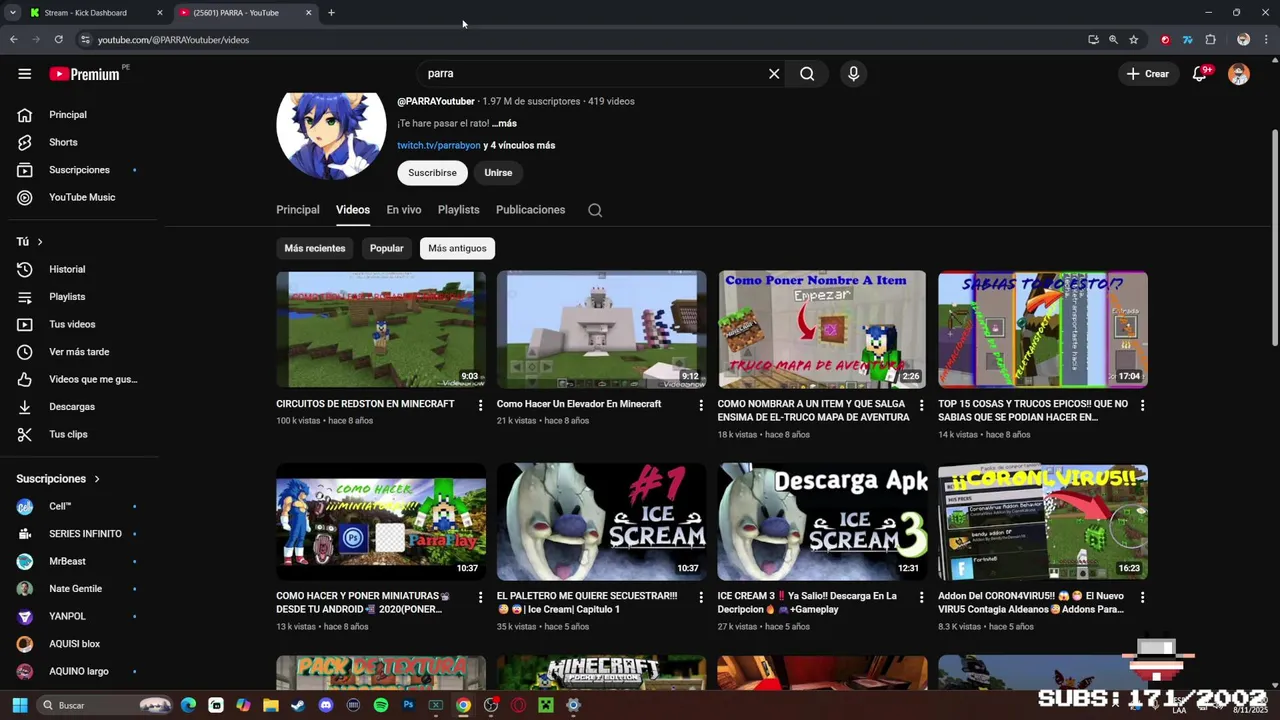The width and height of the screenshot is (1280, 720).
Task: Expand channel description with ...más
Action: pos(504,124)
